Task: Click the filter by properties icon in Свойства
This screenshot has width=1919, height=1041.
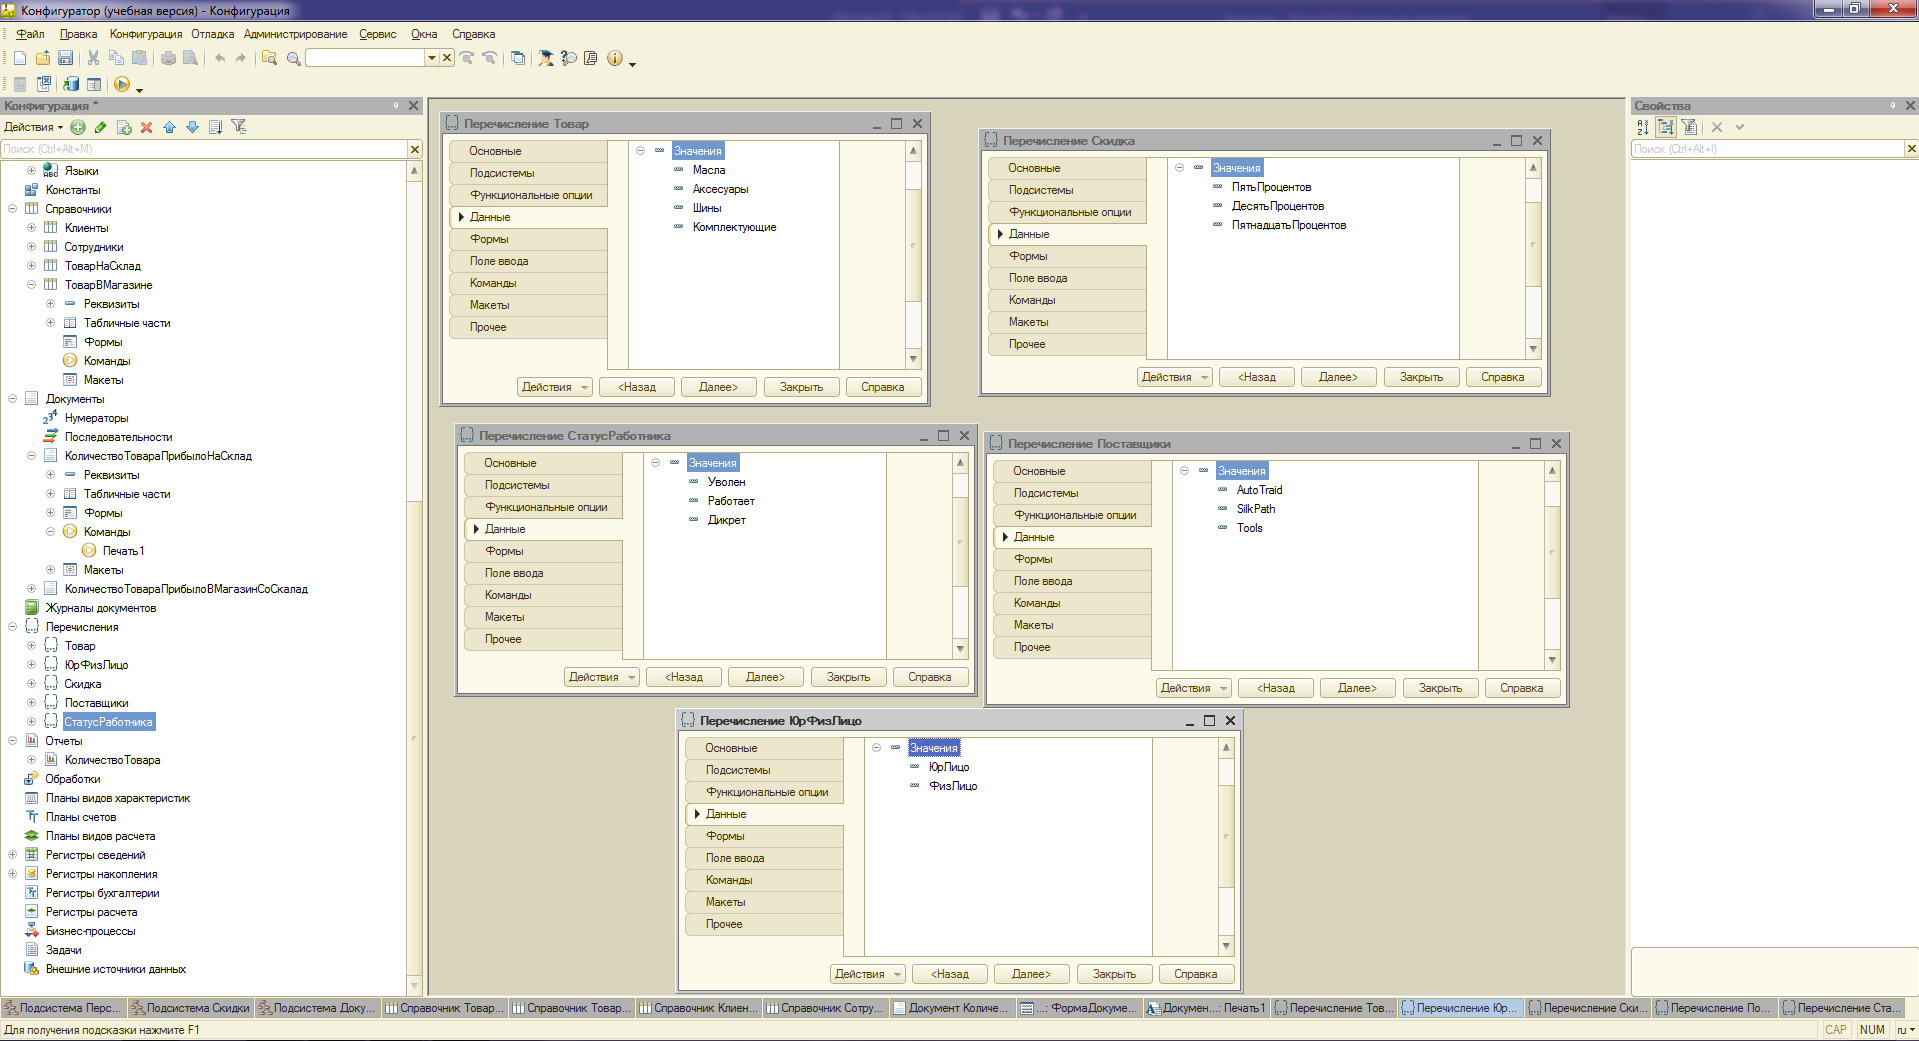Action: coord(1689,127)
